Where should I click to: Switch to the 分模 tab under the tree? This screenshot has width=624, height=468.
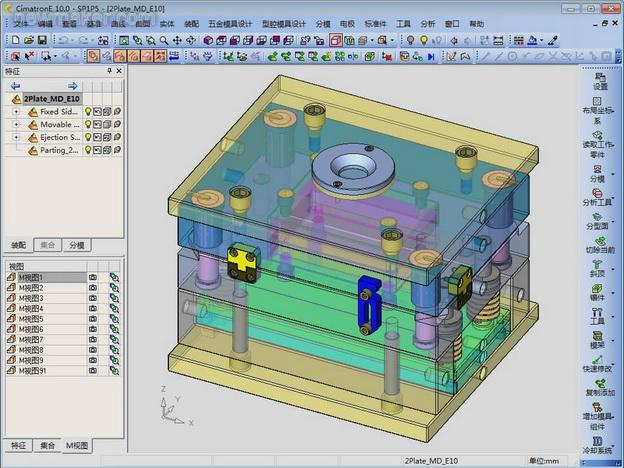pos(77,245)
